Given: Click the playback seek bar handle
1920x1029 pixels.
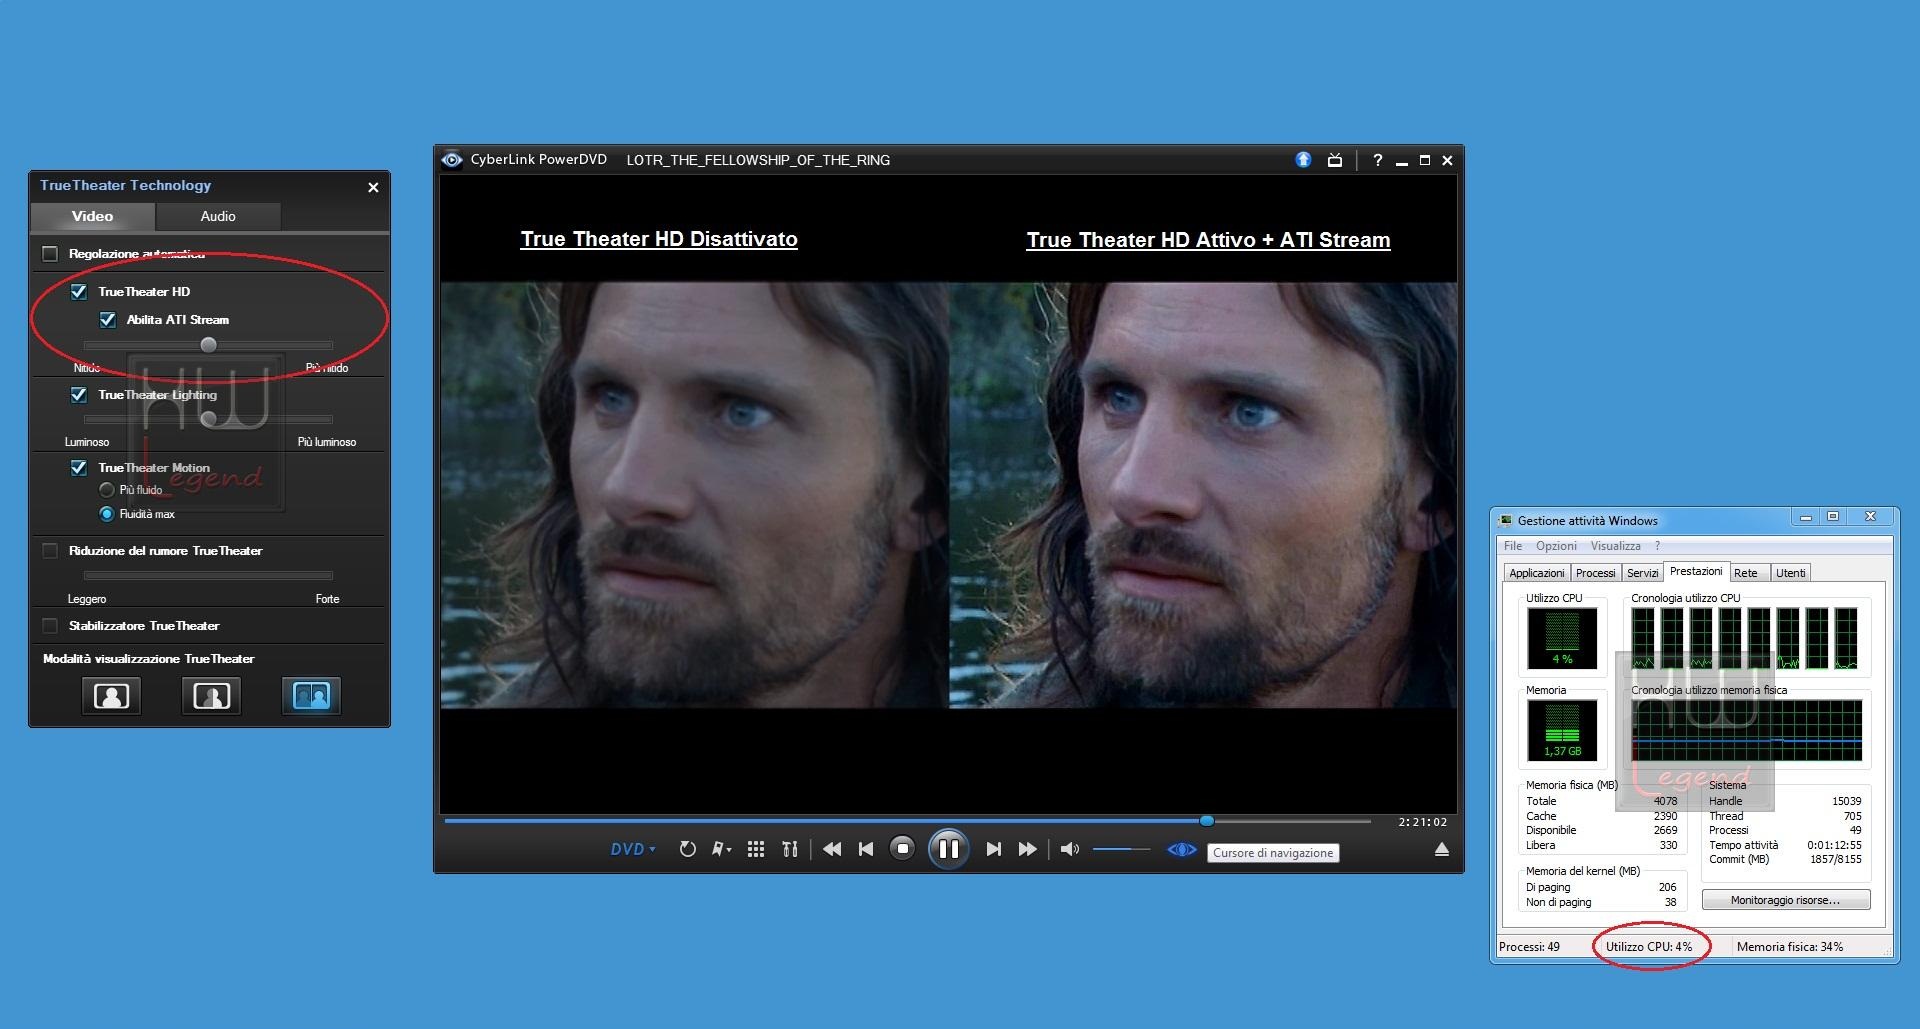Looking at the screenshot, I should coord(1207,821).
